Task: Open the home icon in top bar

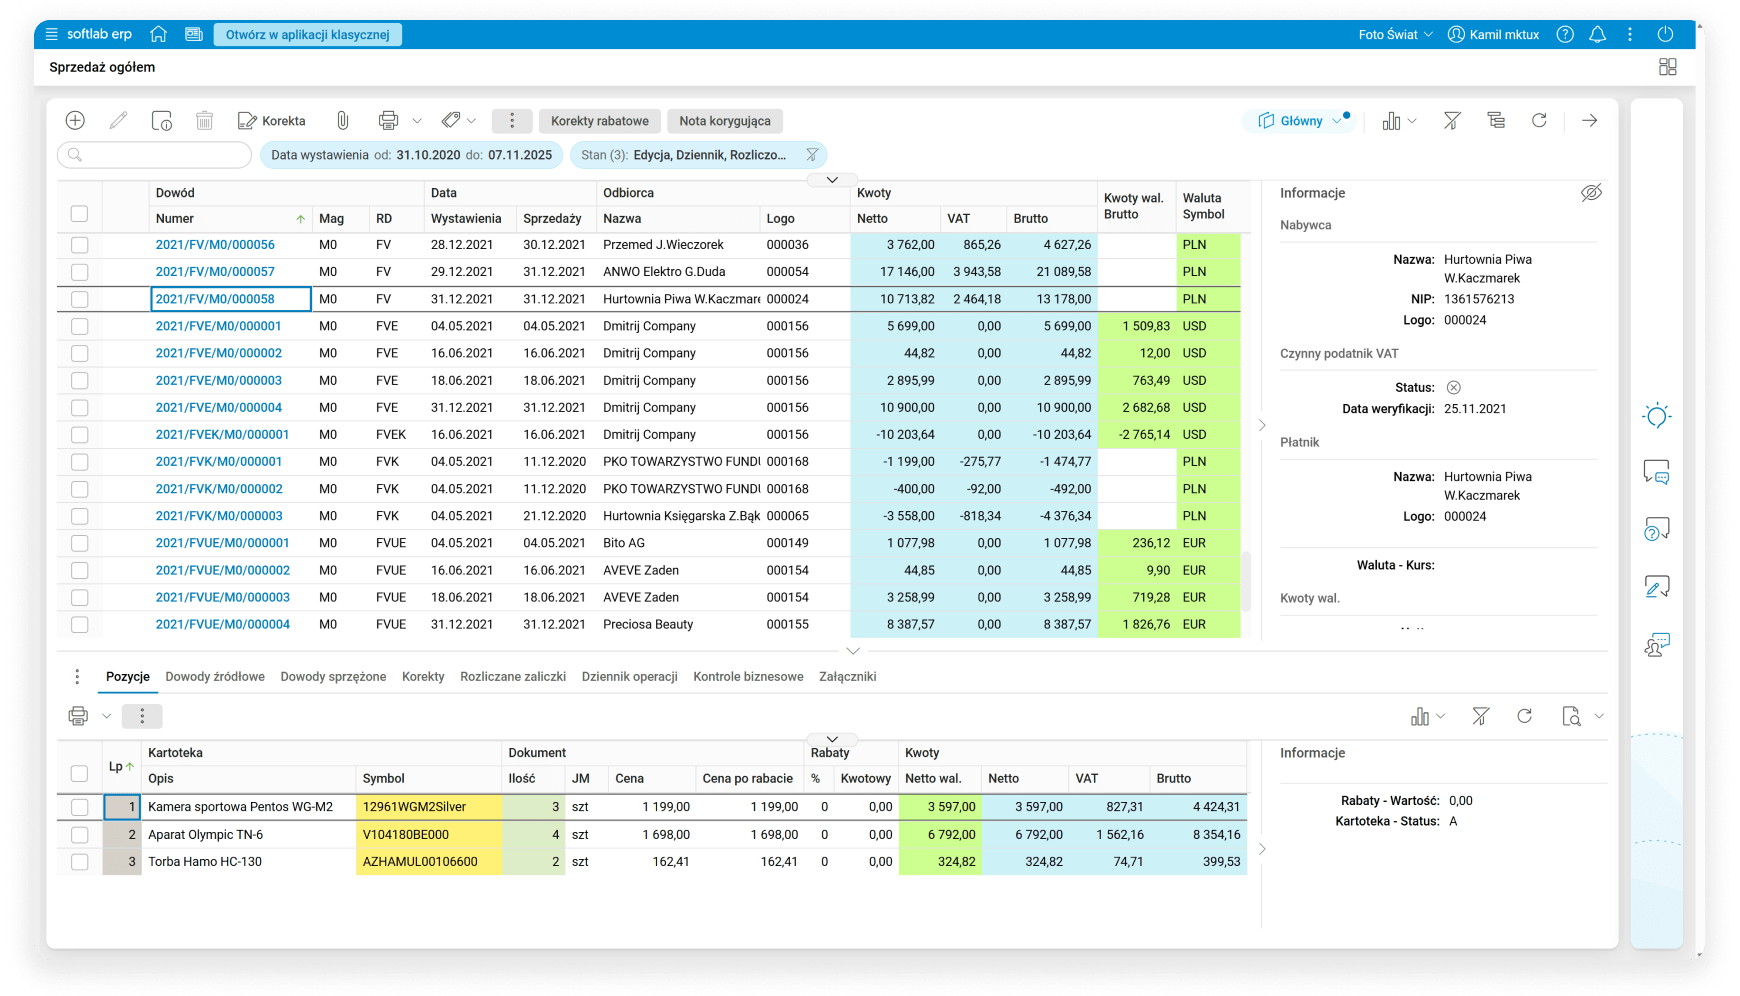Action: point(158,34)
